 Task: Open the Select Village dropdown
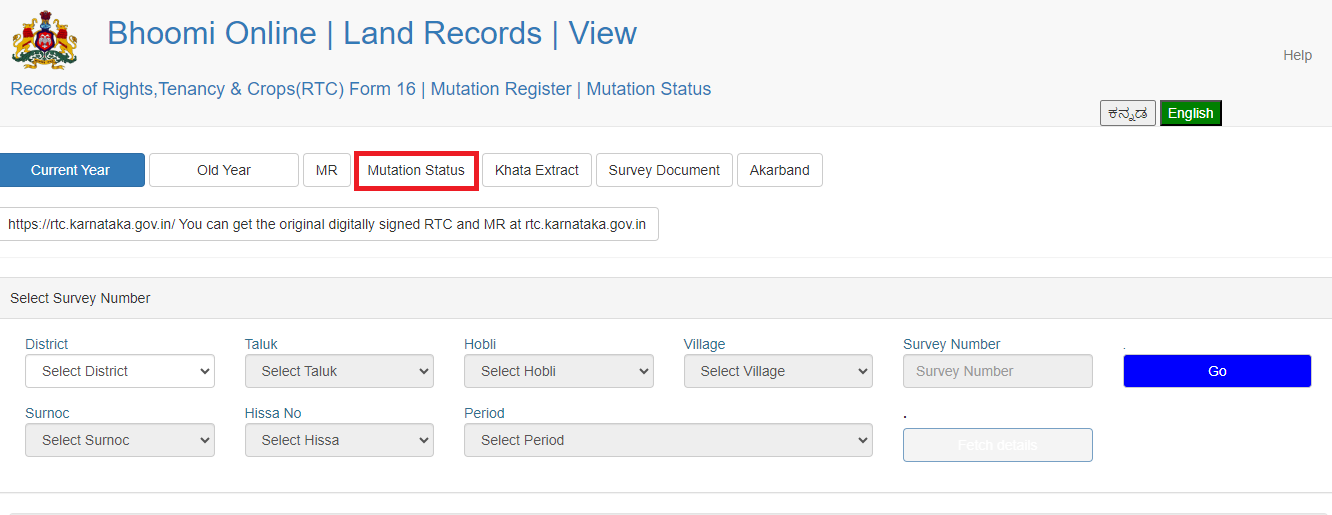click(x=778, y=371)
